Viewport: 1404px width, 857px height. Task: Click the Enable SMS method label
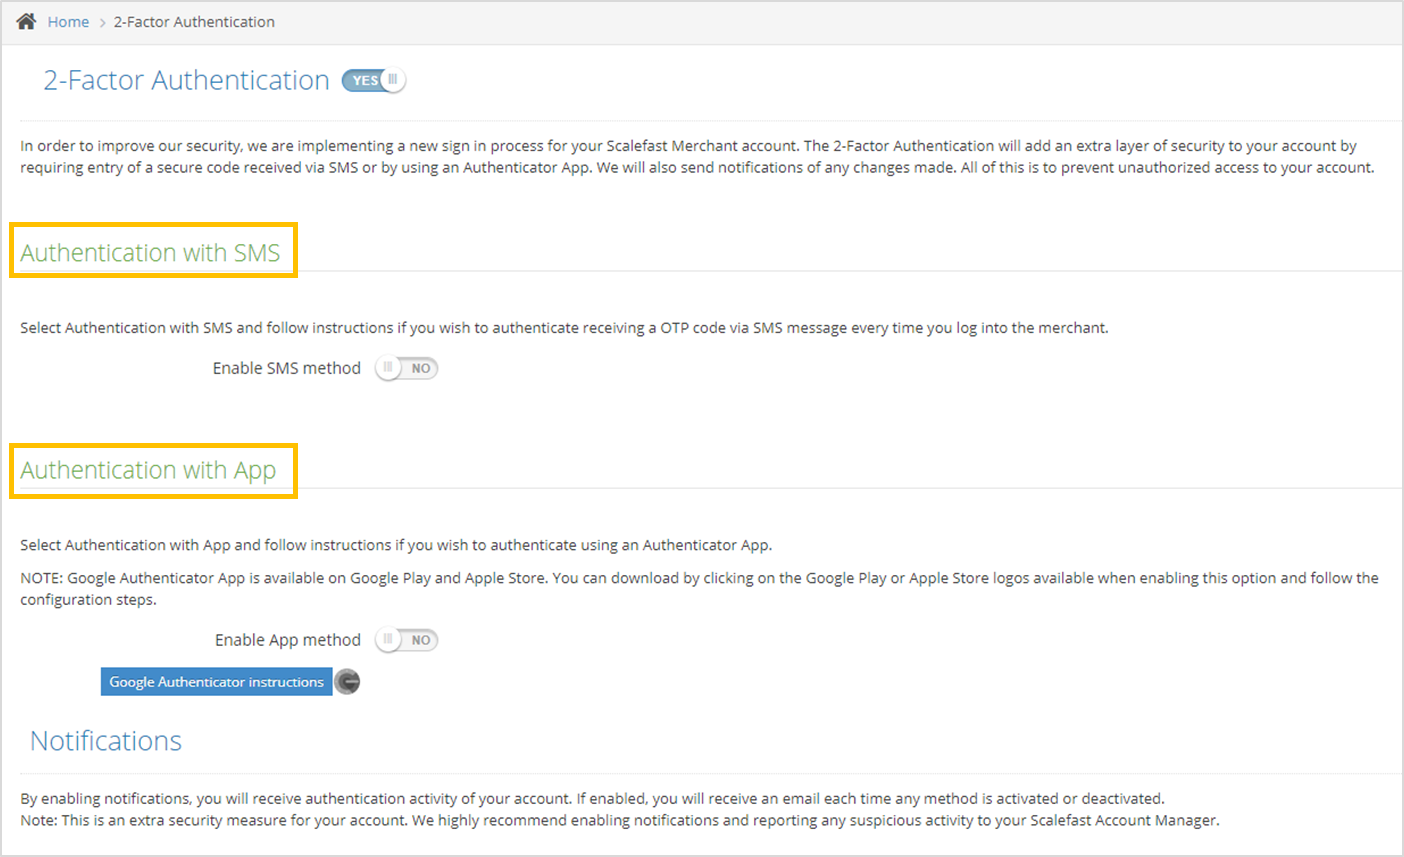(x=286, y=368)
